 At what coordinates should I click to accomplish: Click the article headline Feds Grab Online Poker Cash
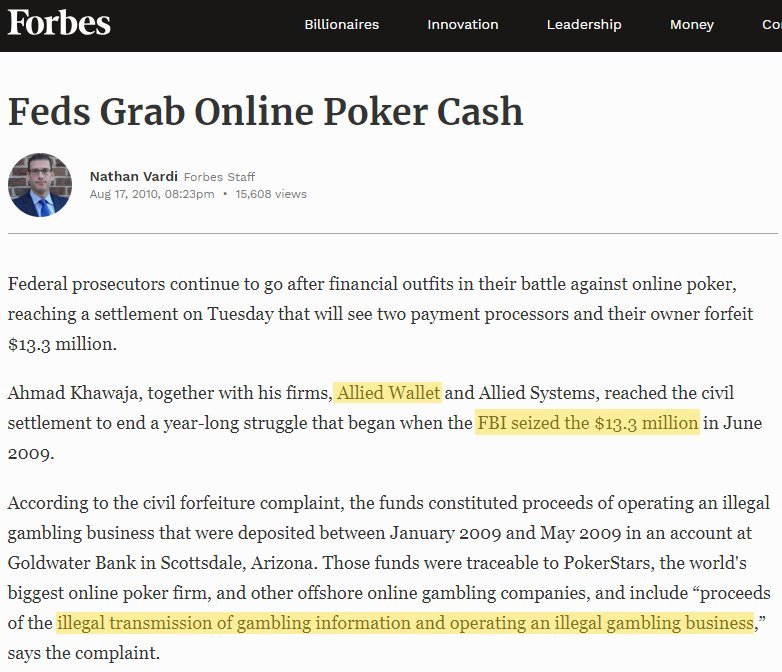(x=265, y=111)
